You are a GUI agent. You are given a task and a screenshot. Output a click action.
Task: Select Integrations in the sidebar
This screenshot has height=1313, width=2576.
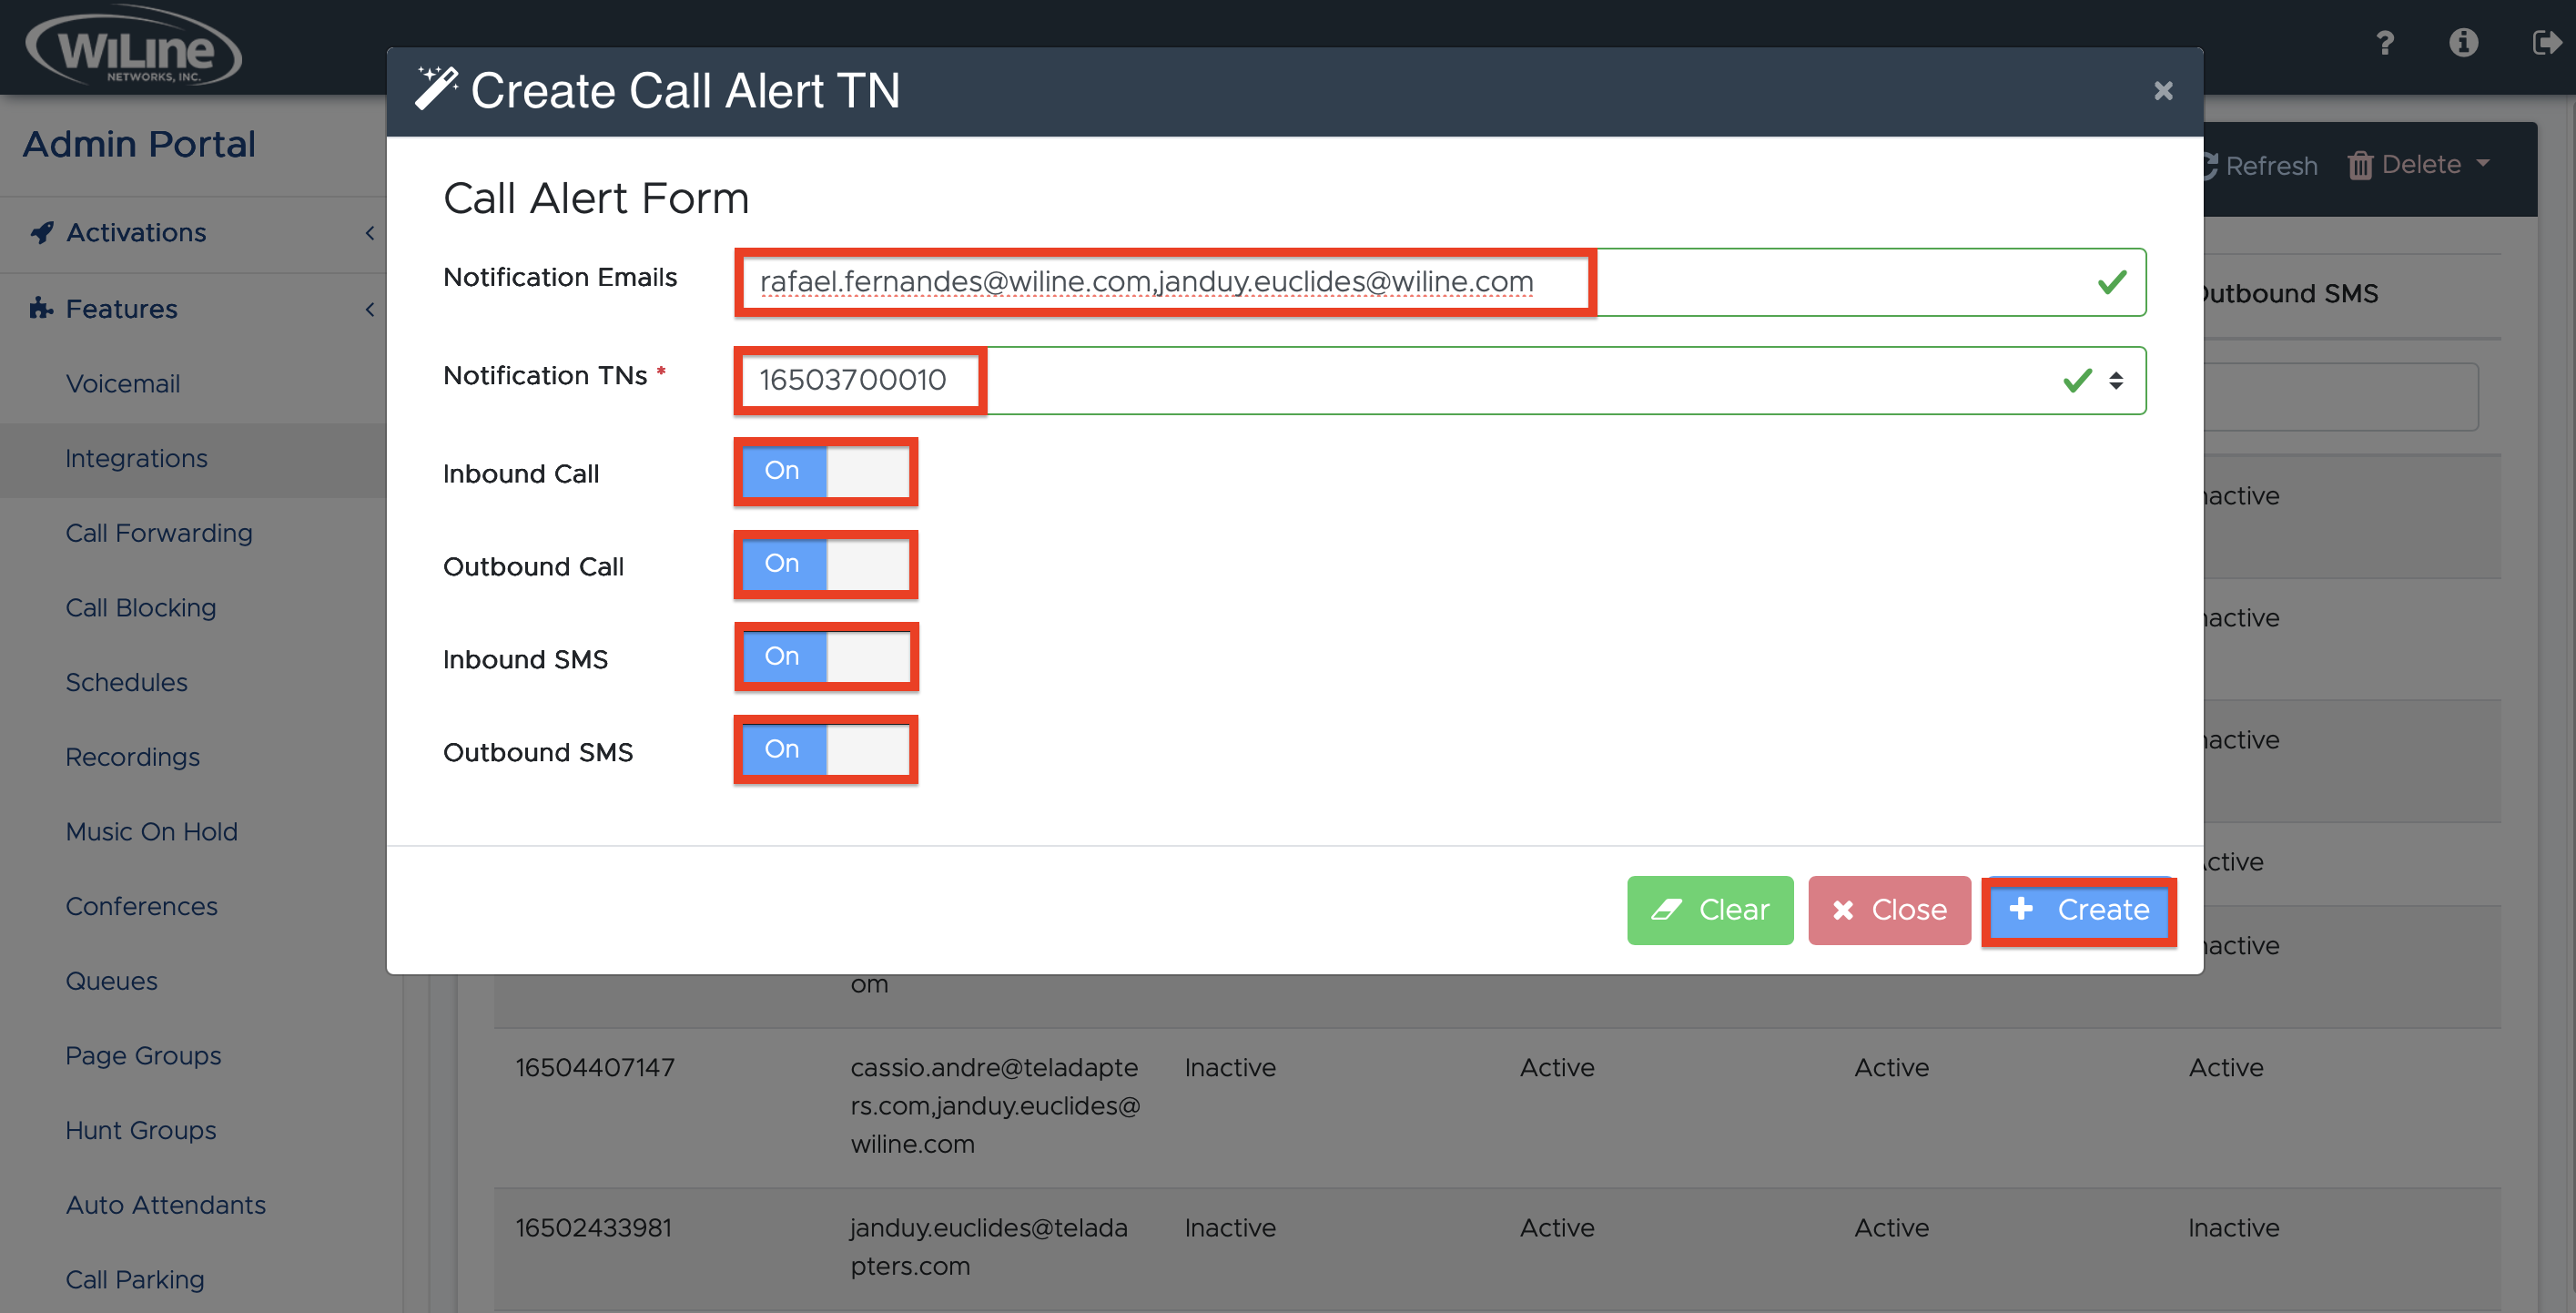[x=137, y=458]
